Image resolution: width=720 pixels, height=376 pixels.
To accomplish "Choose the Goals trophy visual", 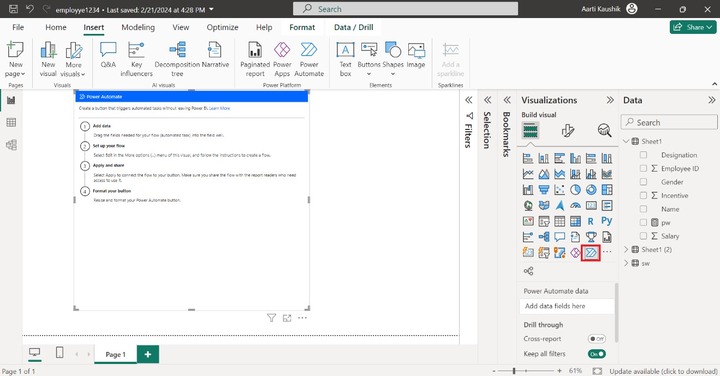I will pyautogui.click(x=591, y=237).
